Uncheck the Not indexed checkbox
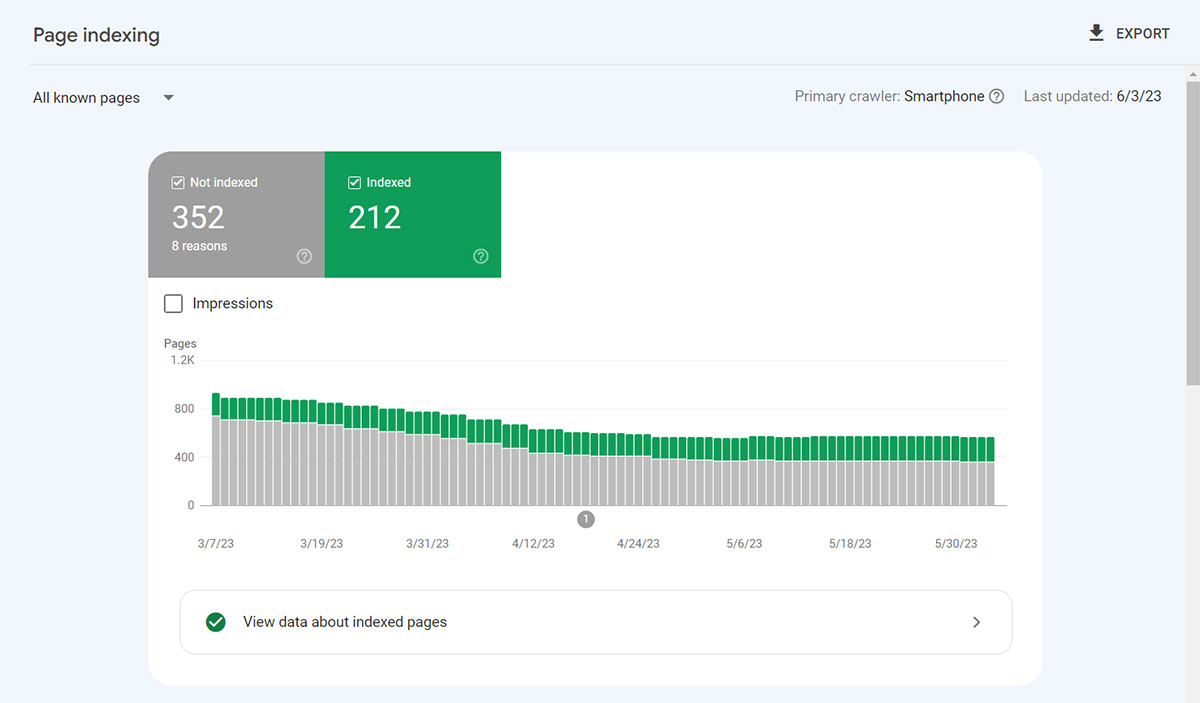Screen dimensions: 1200x703 pos(178,183)
